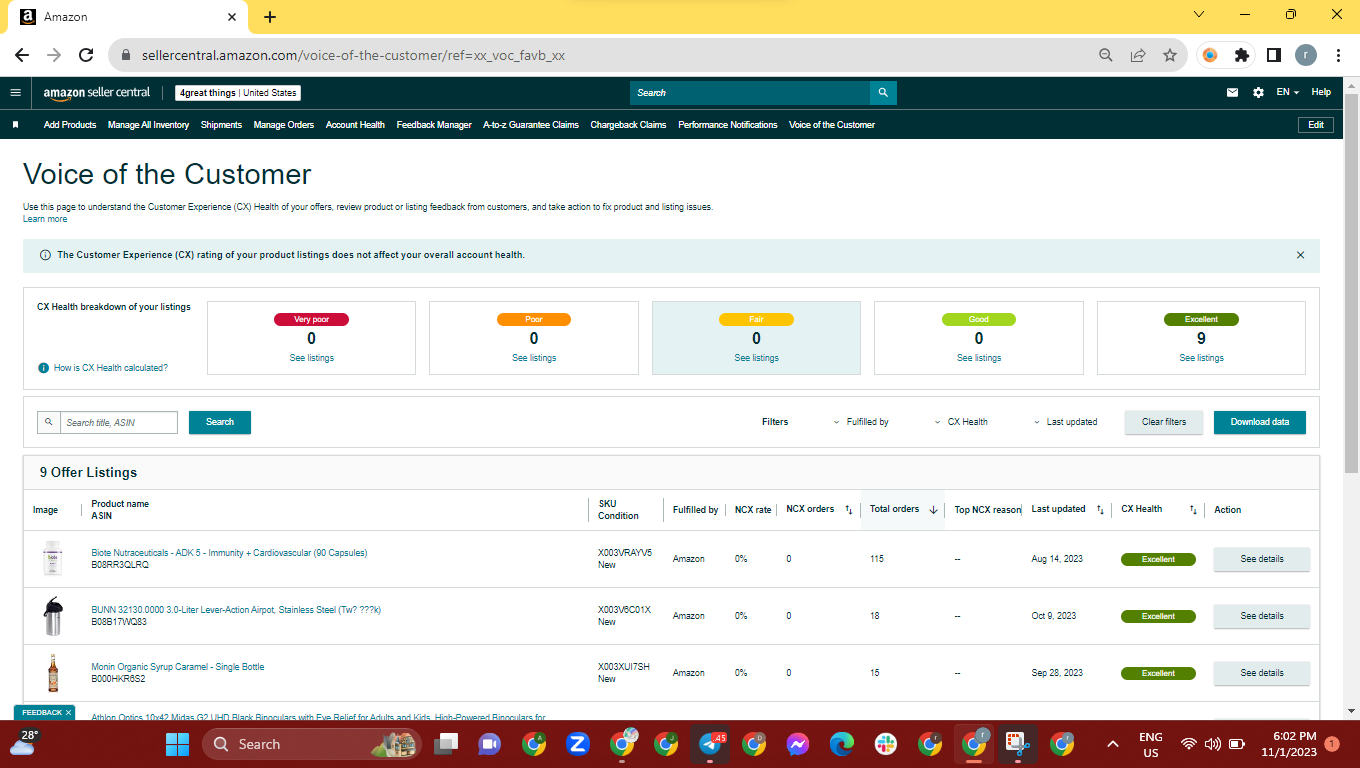The height and width of the screenshot is (768, 1360).
Task: Click the teal search magnifier button
Action: (883, 93)
